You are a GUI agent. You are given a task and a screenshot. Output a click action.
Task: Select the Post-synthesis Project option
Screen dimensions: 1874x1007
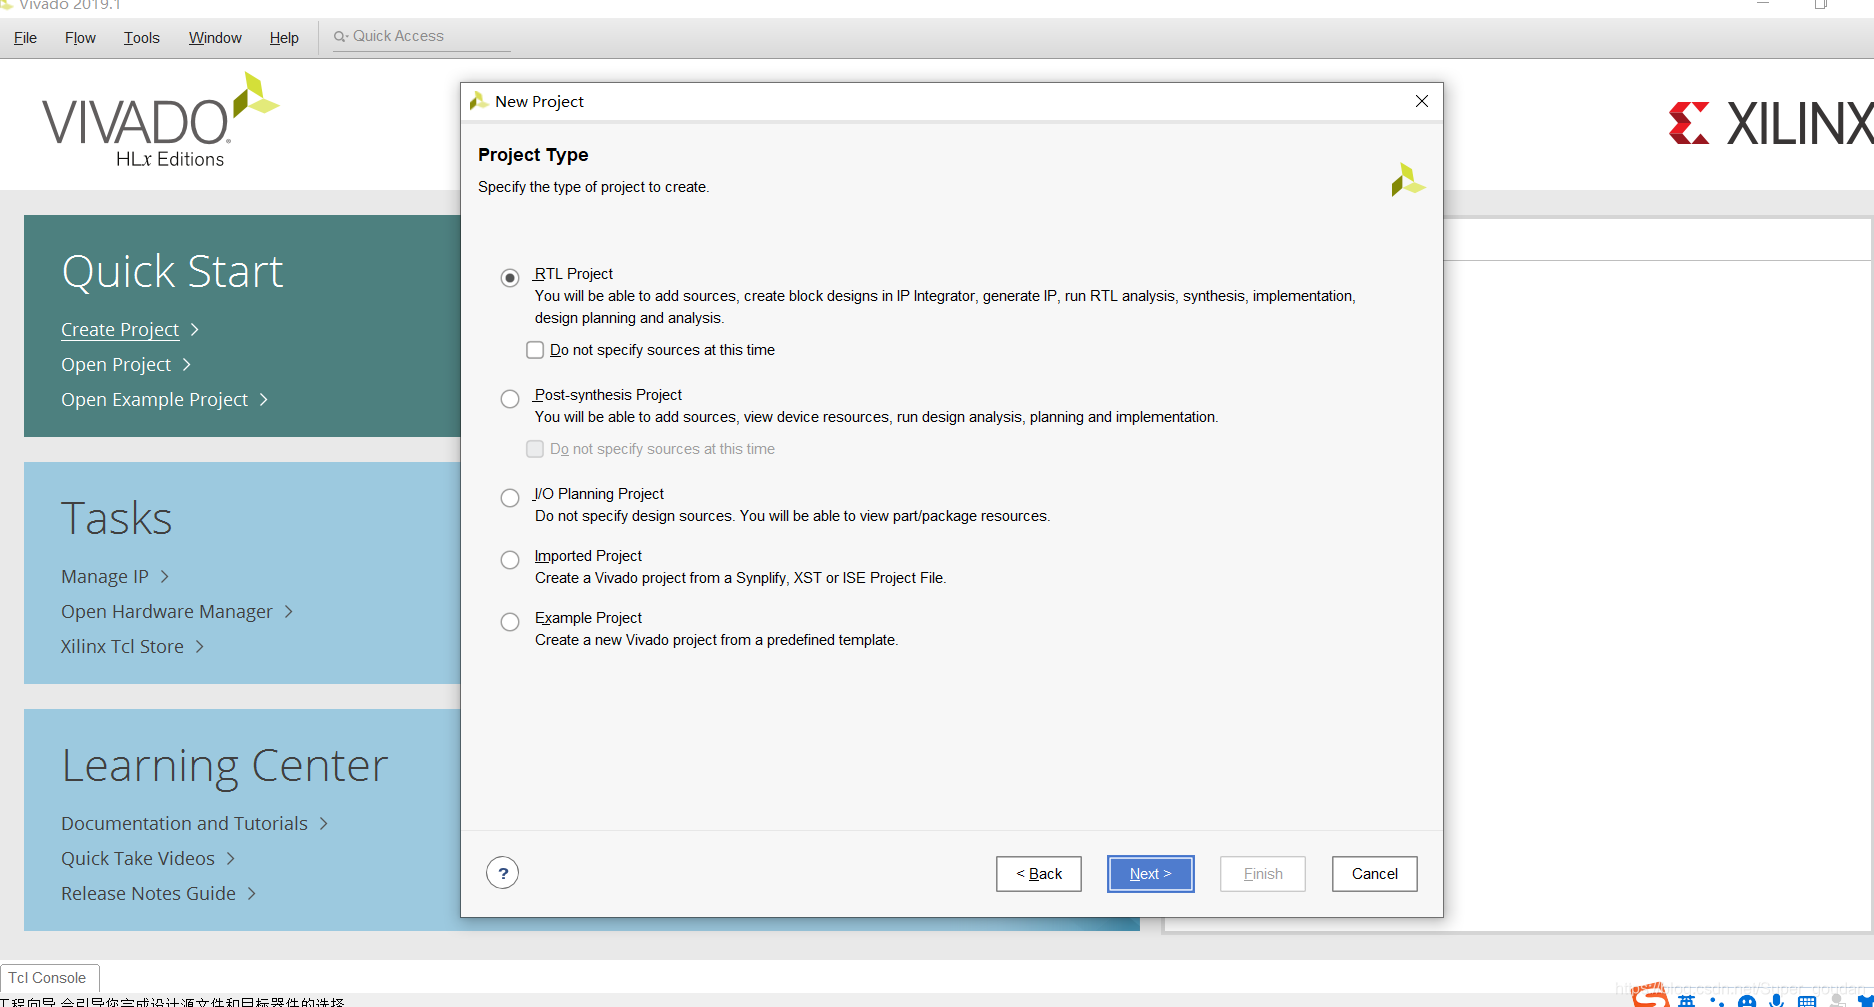point(510,398)
